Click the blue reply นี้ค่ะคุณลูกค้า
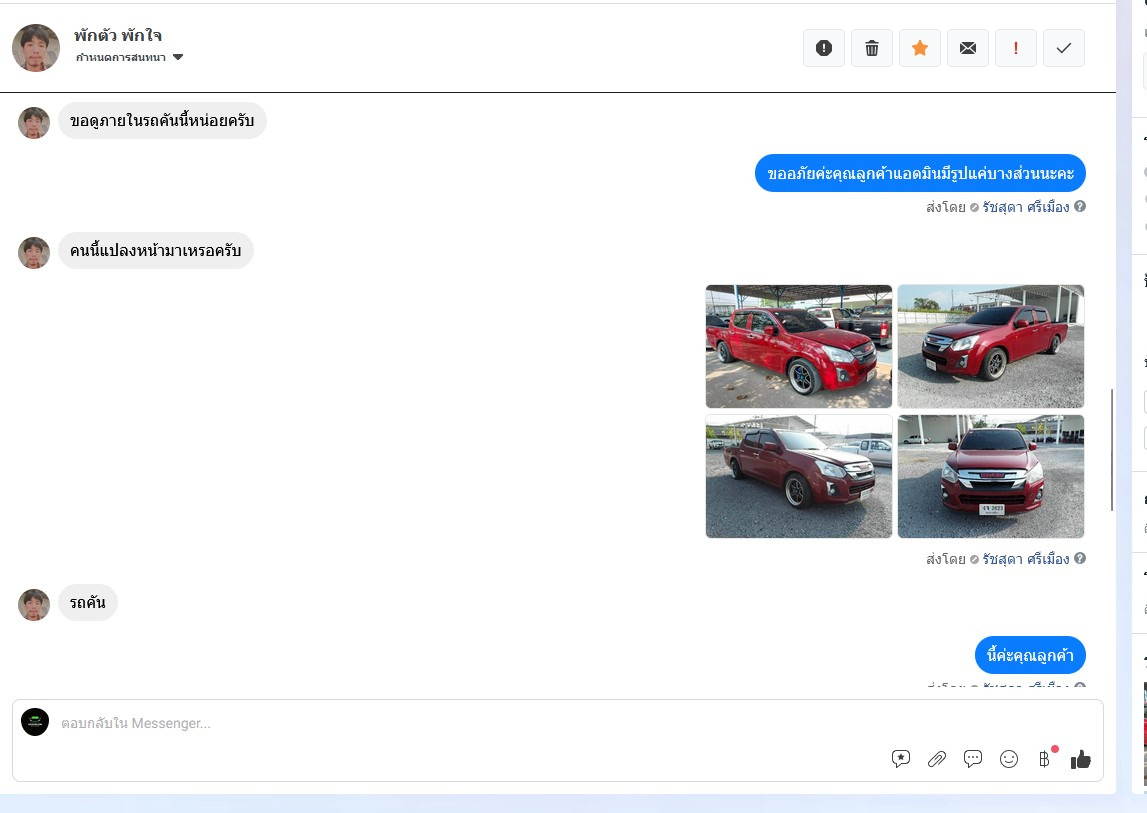Screen dimensions: 1147x813 [x=1030, y=655]
